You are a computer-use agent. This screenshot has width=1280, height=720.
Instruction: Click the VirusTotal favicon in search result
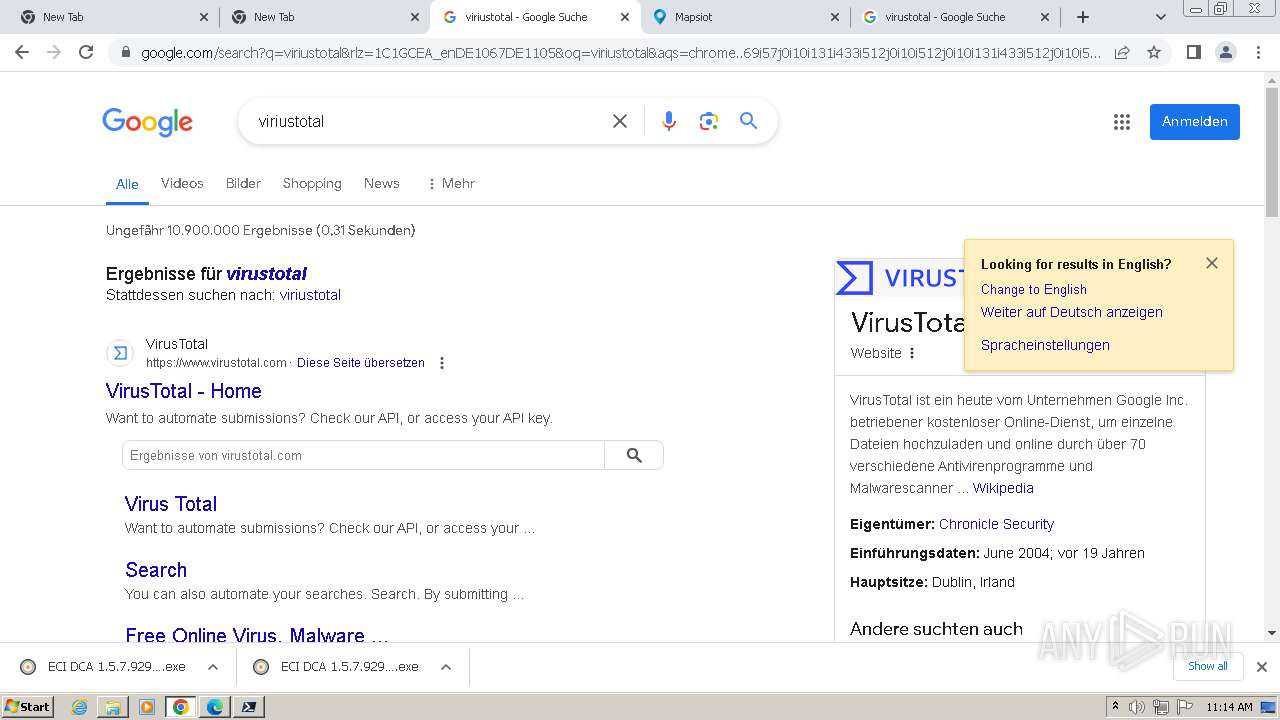coord(120,353)
